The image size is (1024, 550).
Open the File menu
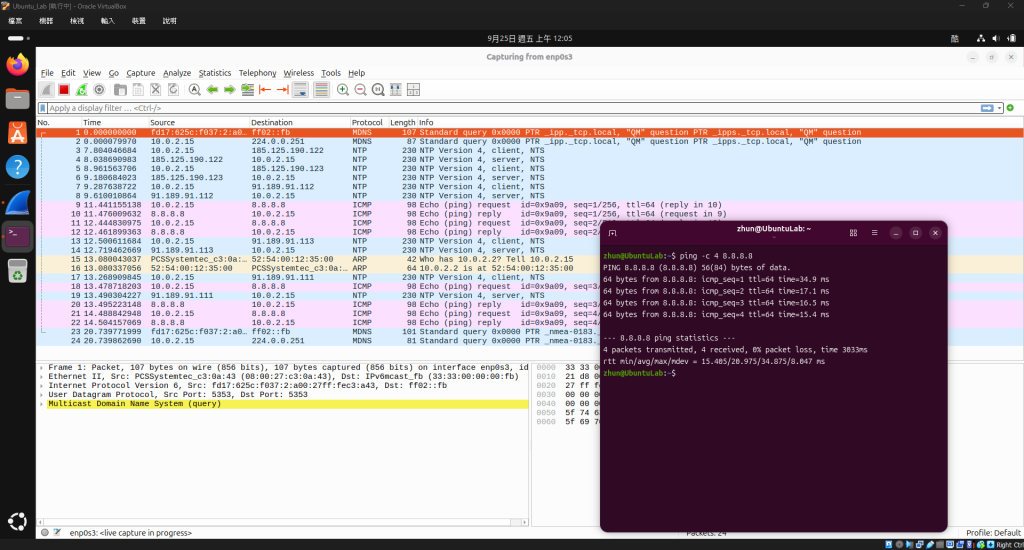(47, 73)
